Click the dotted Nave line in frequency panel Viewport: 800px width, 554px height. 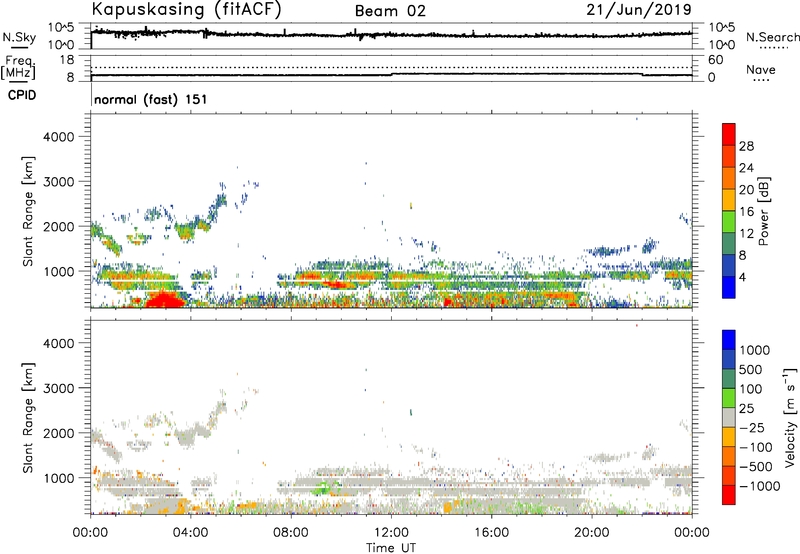(391, 67)
